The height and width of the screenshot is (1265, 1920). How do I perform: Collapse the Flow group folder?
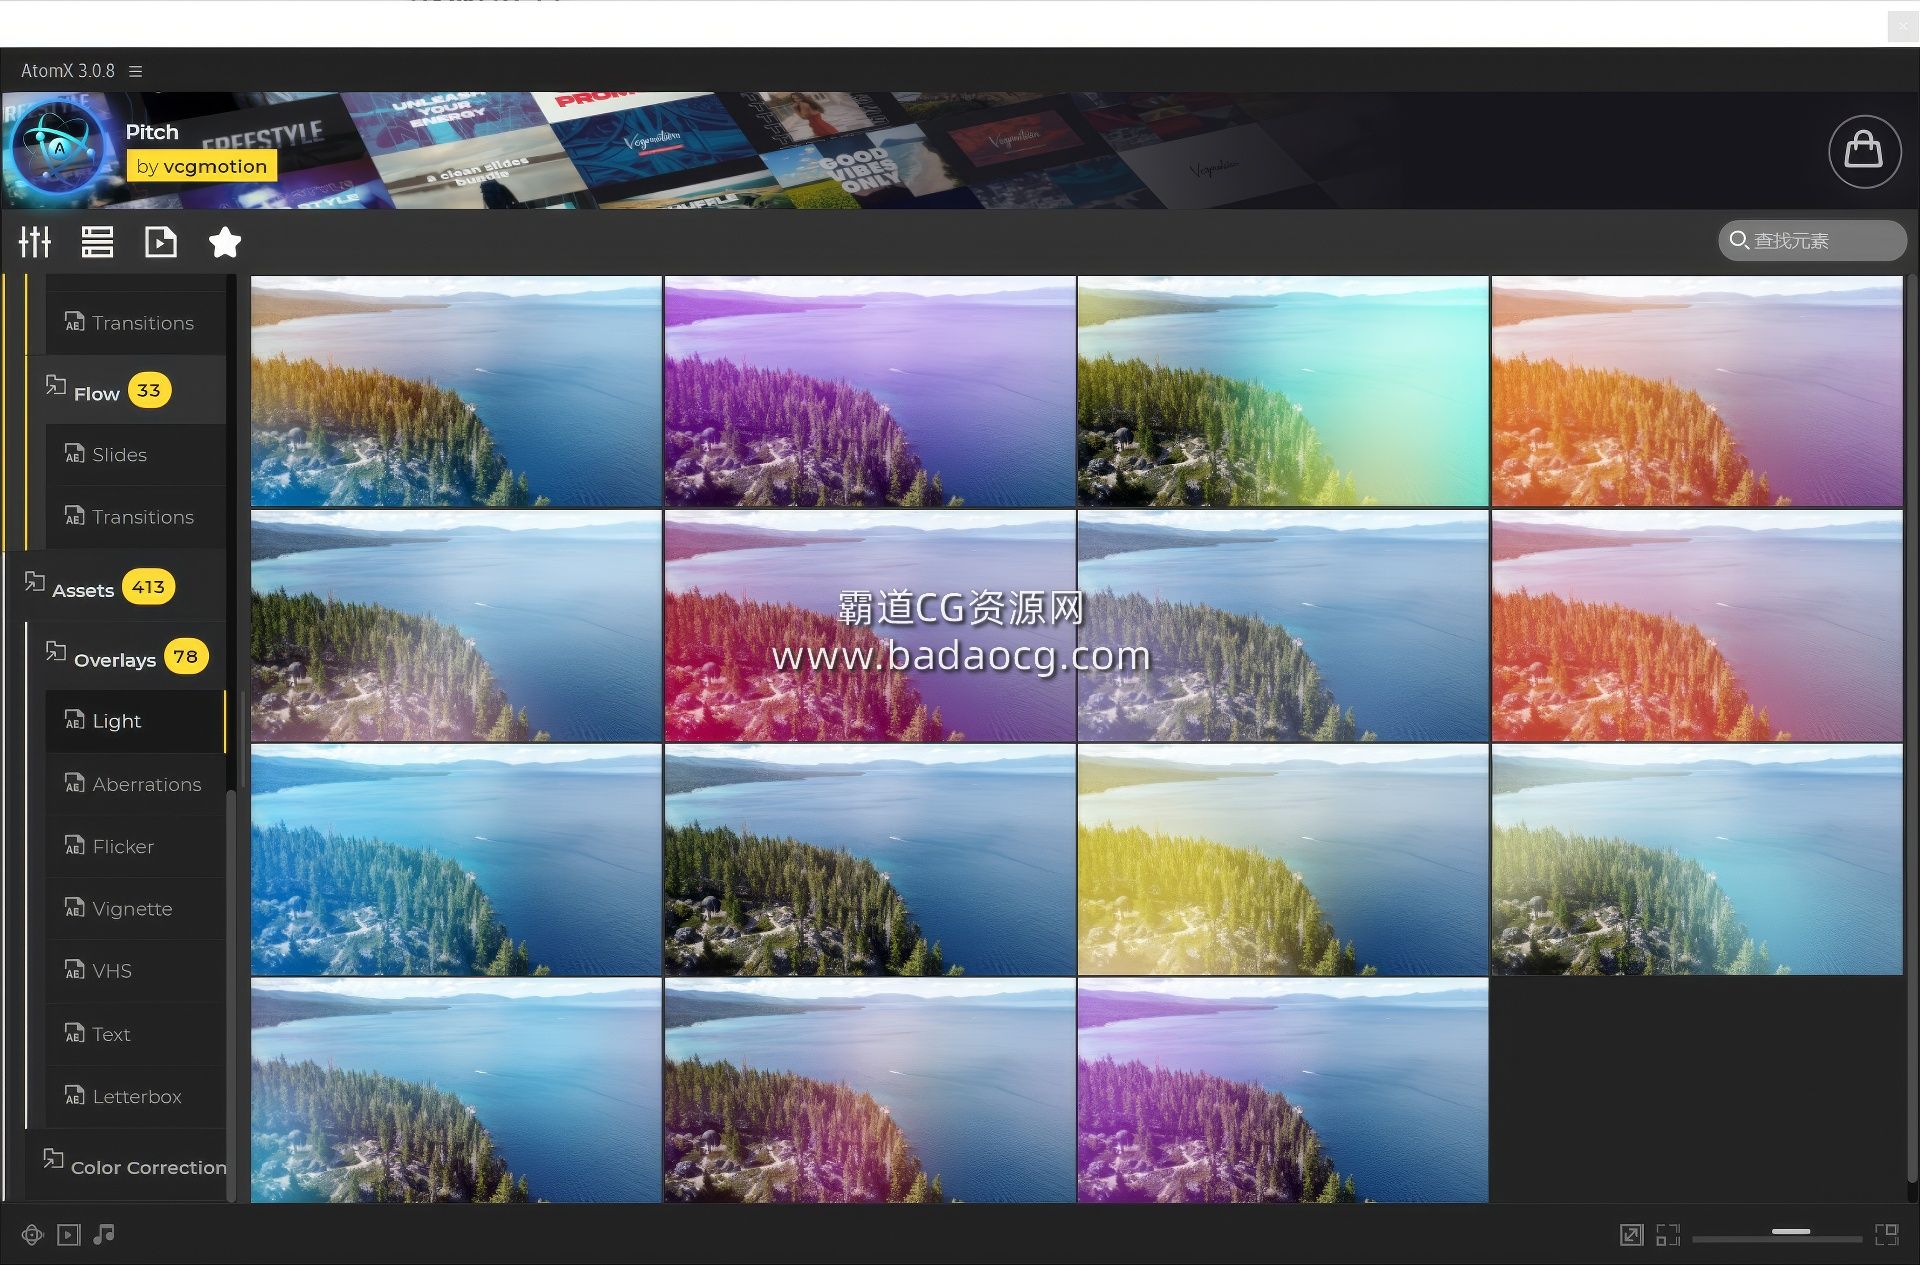97,393
